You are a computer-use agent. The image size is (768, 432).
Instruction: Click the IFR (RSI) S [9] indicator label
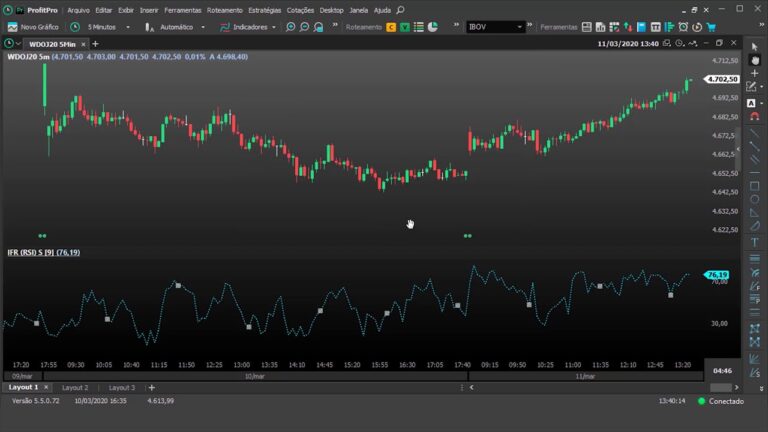(x=44, y=252)
